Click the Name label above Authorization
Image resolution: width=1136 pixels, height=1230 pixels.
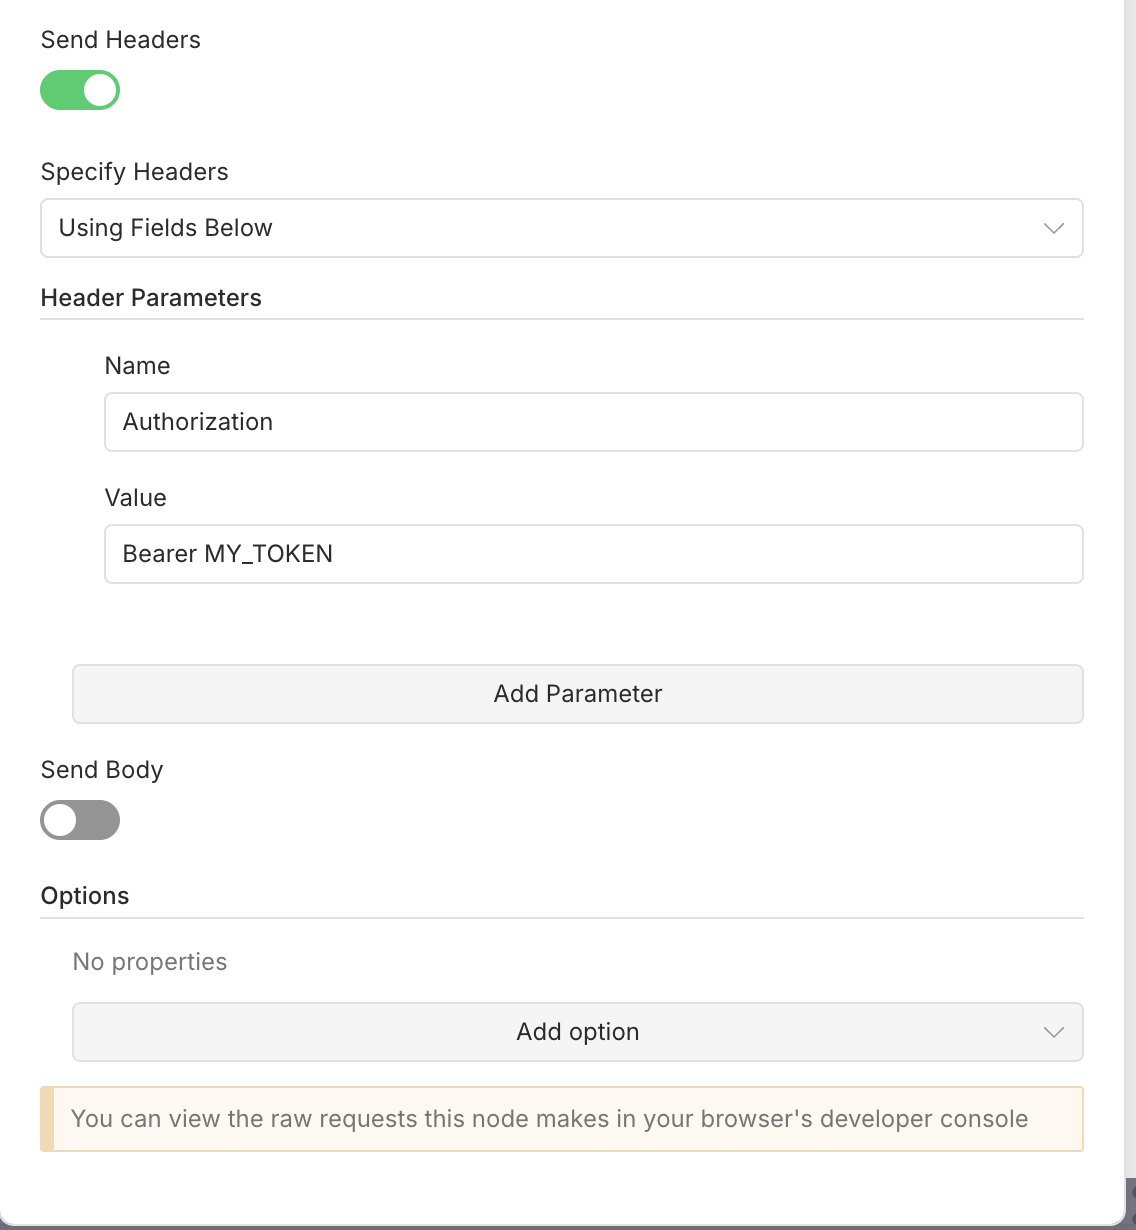pos(137,366)
